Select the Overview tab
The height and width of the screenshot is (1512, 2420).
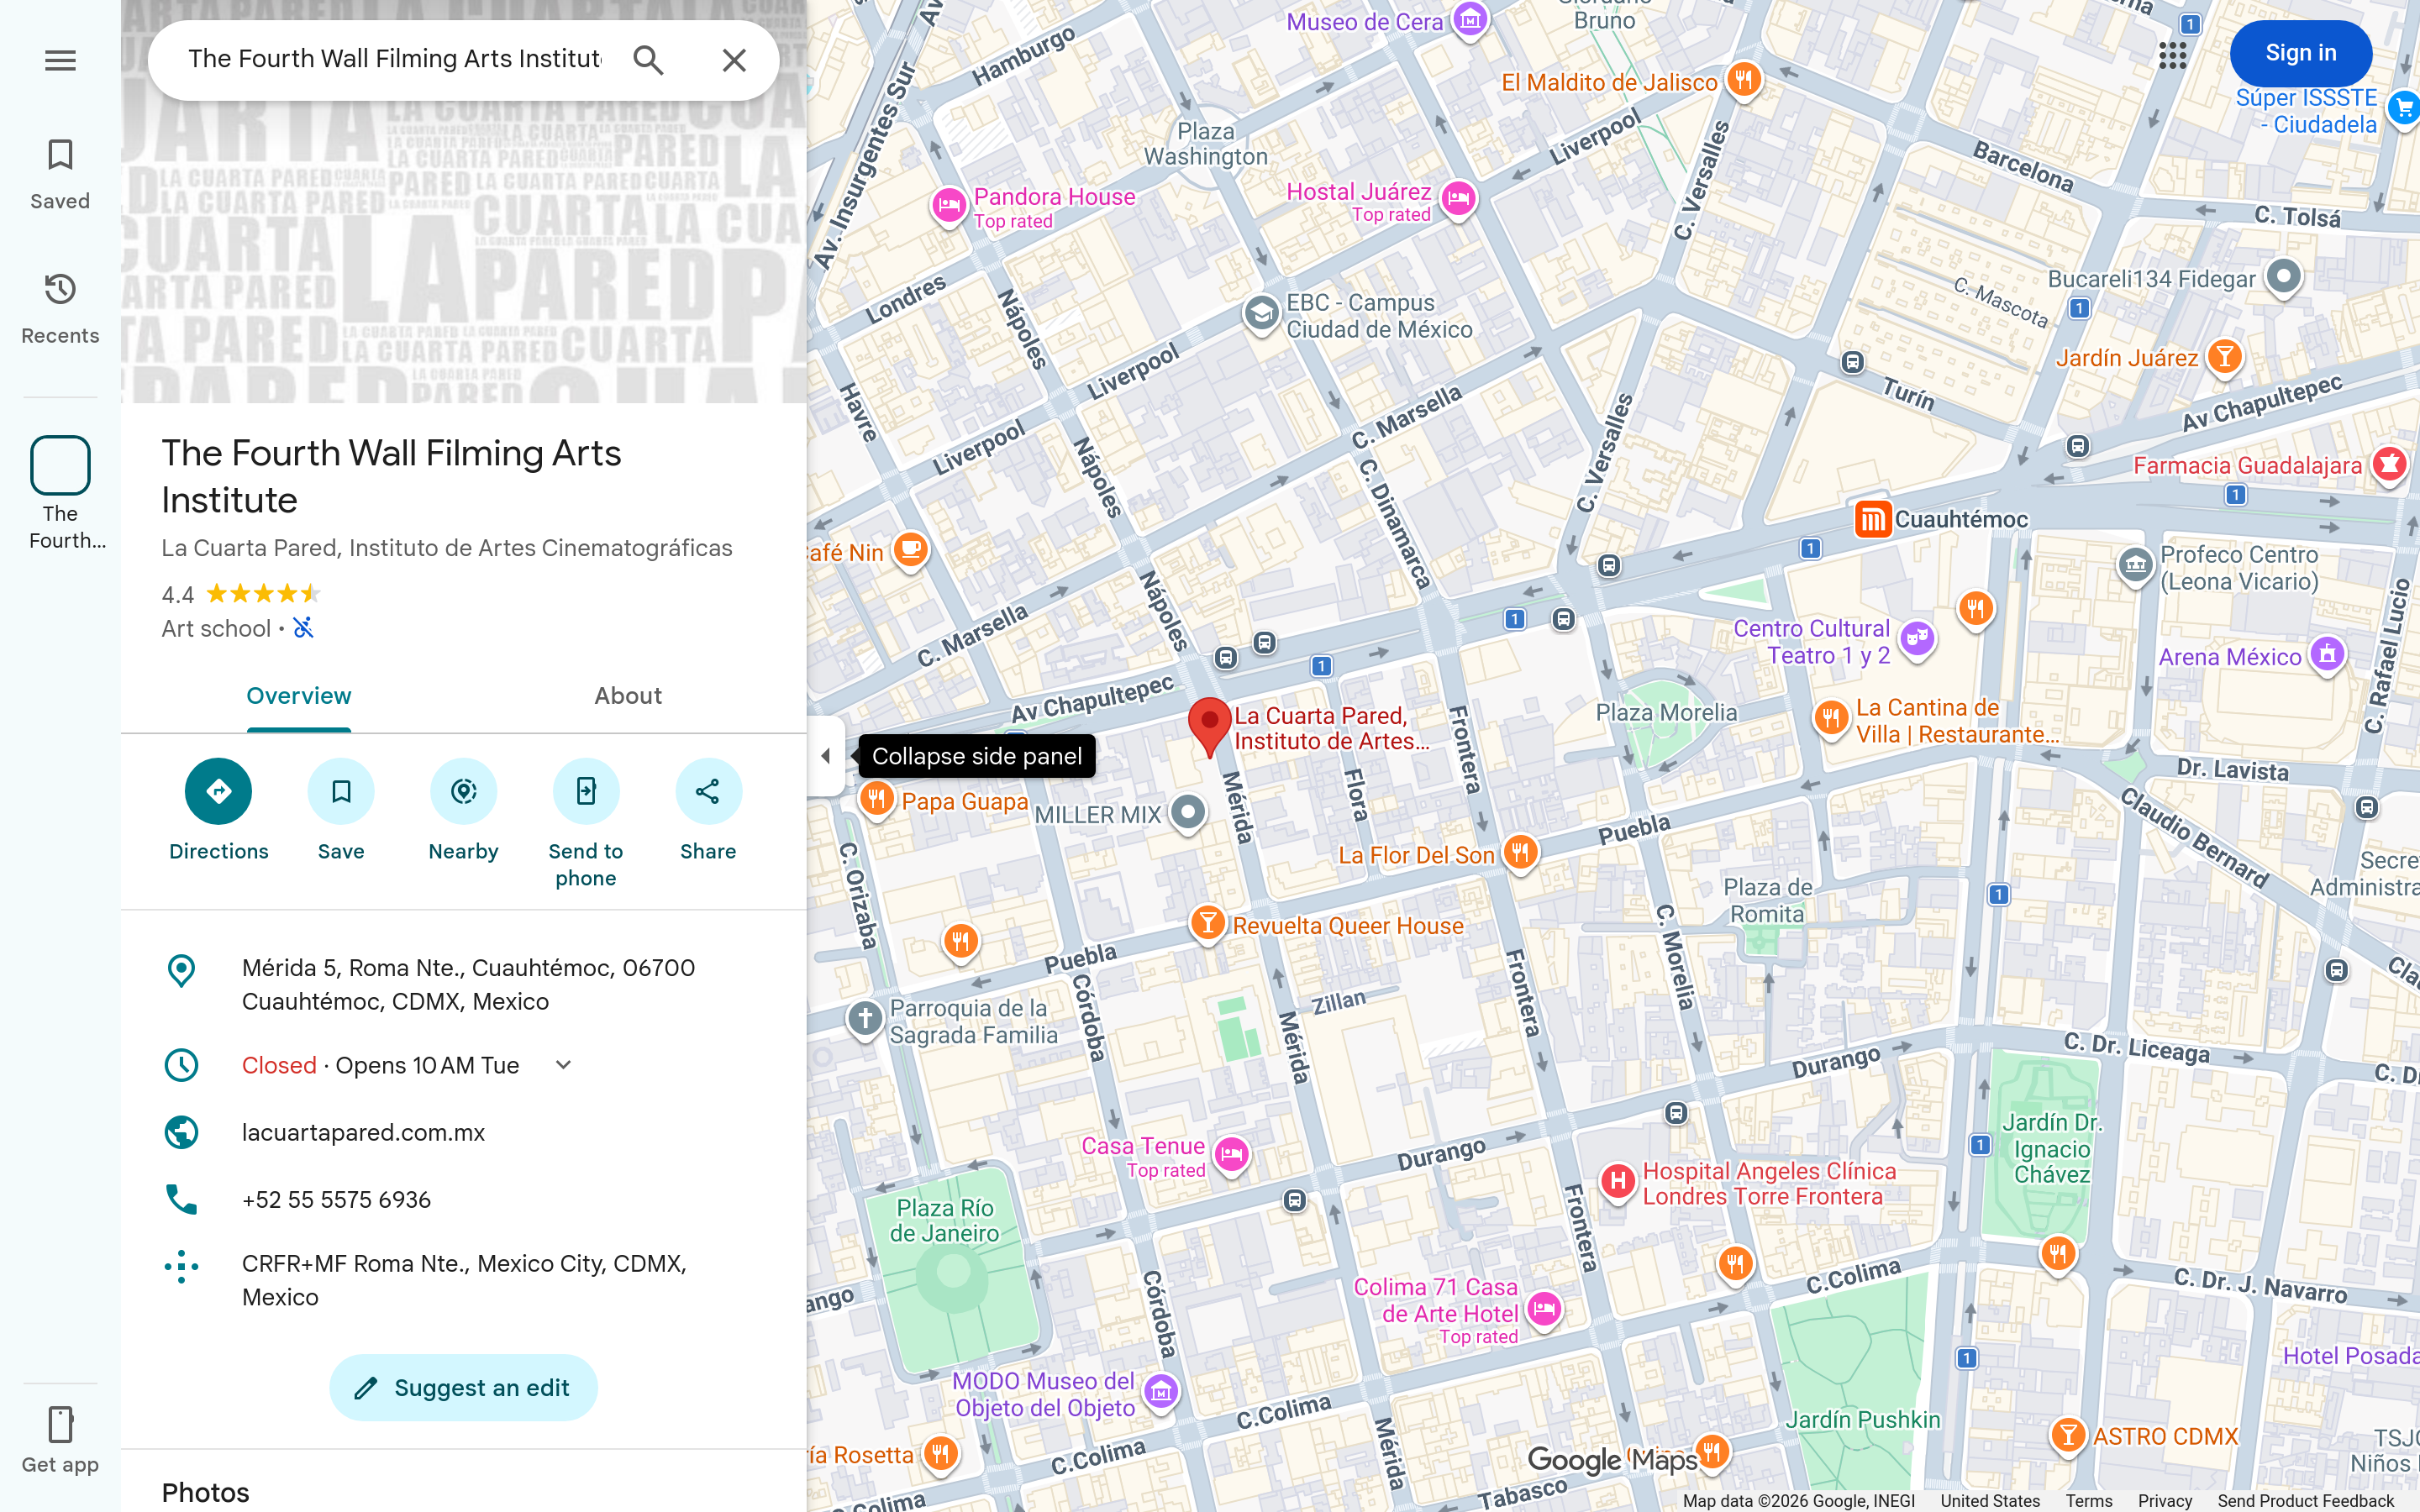(298, 696)
